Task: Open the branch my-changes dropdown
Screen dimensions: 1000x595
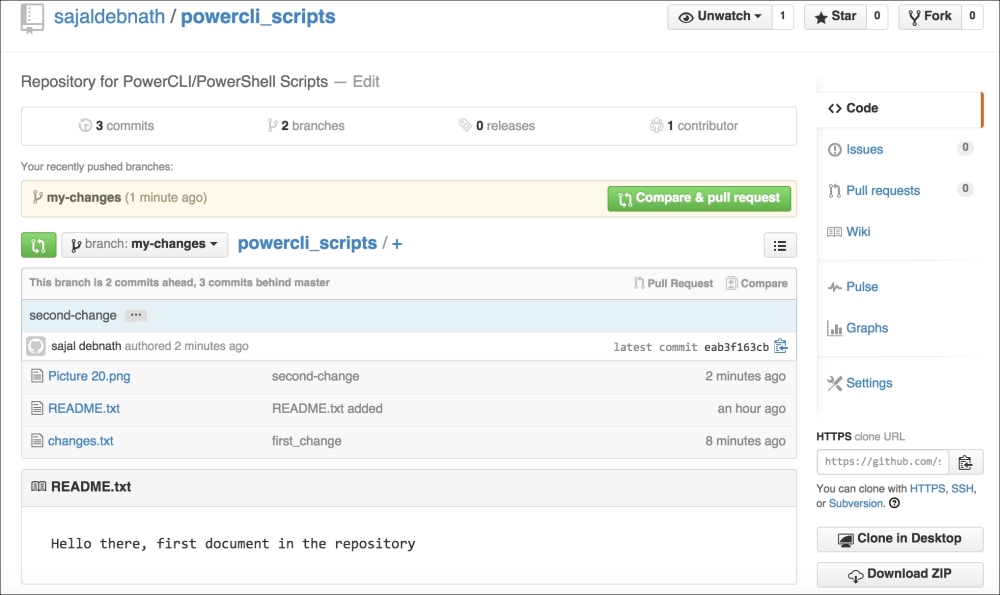Action: click(x=145, y=244)
